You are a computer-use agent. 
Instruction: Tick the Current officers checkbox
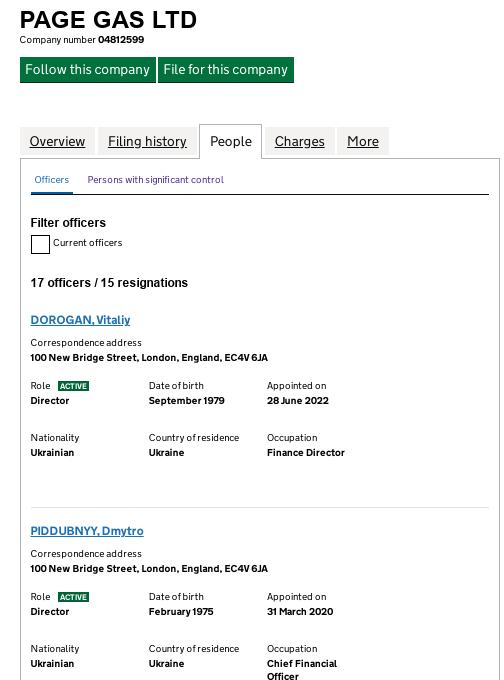[40, 244]
